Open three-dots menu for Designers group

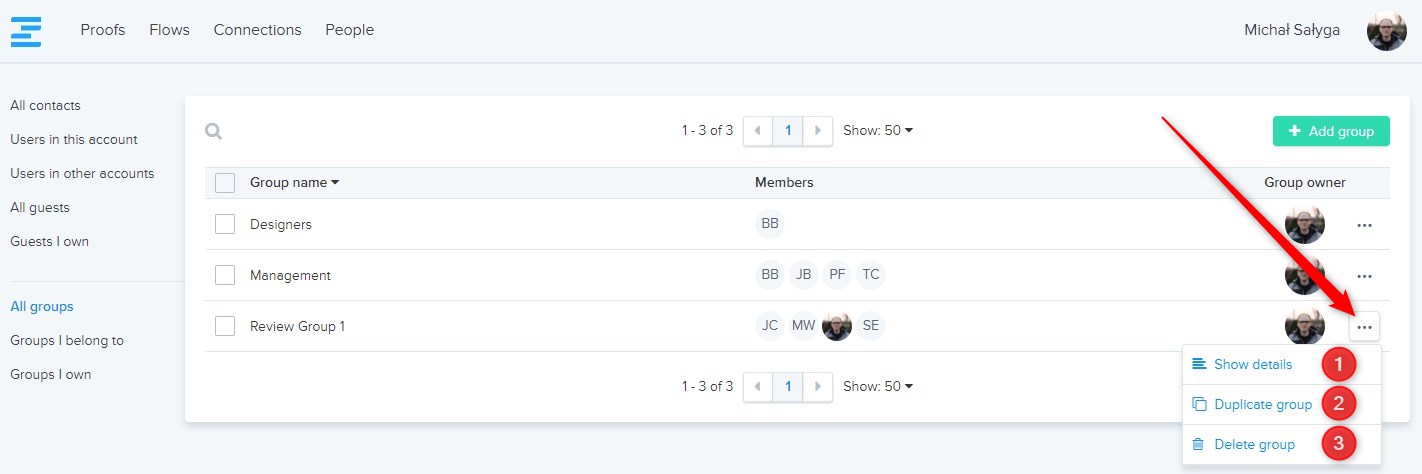(x=1364, y=225)
